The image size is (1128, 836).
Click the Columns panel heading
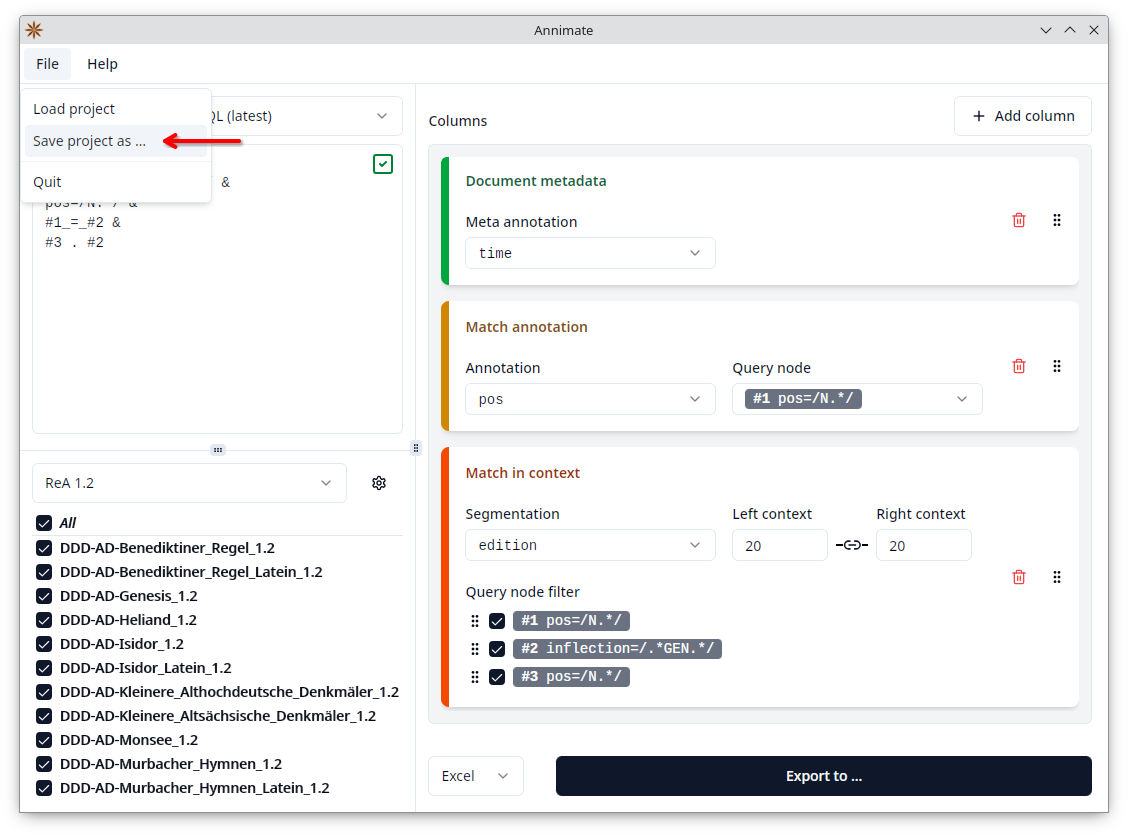click(x=458, y=121)
